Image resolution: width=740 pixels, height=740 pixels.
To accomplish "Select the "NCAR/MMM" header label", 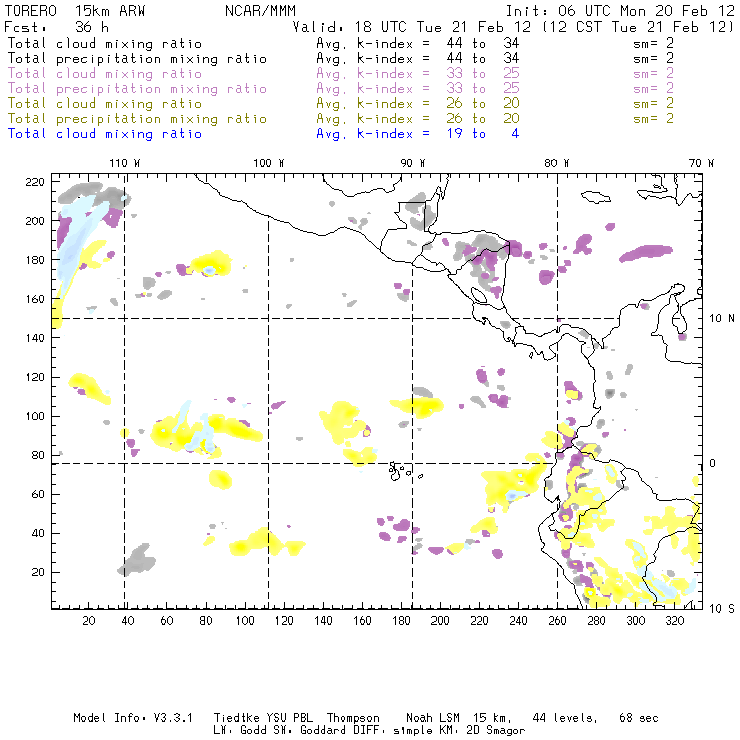I will (260, 11).
